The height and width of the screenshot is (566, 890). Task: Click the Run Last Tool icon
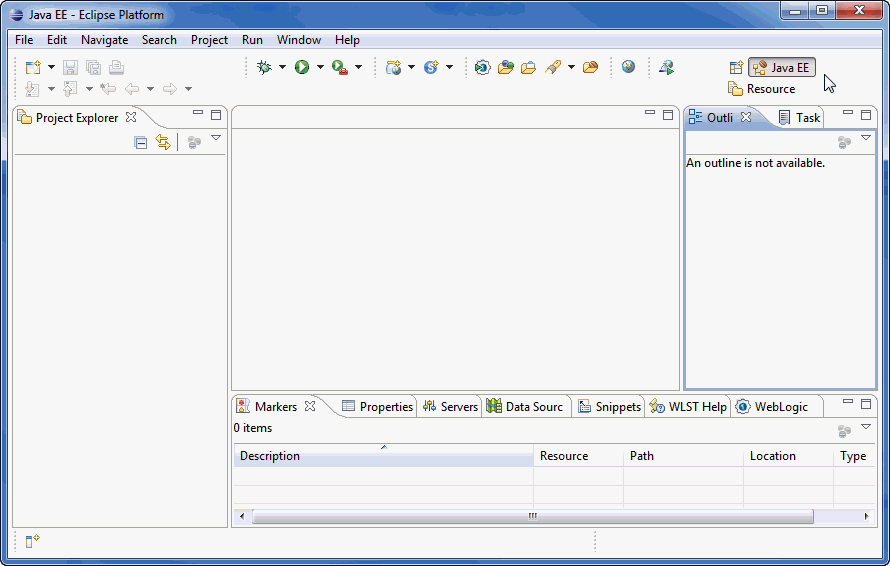pos(340,67)
